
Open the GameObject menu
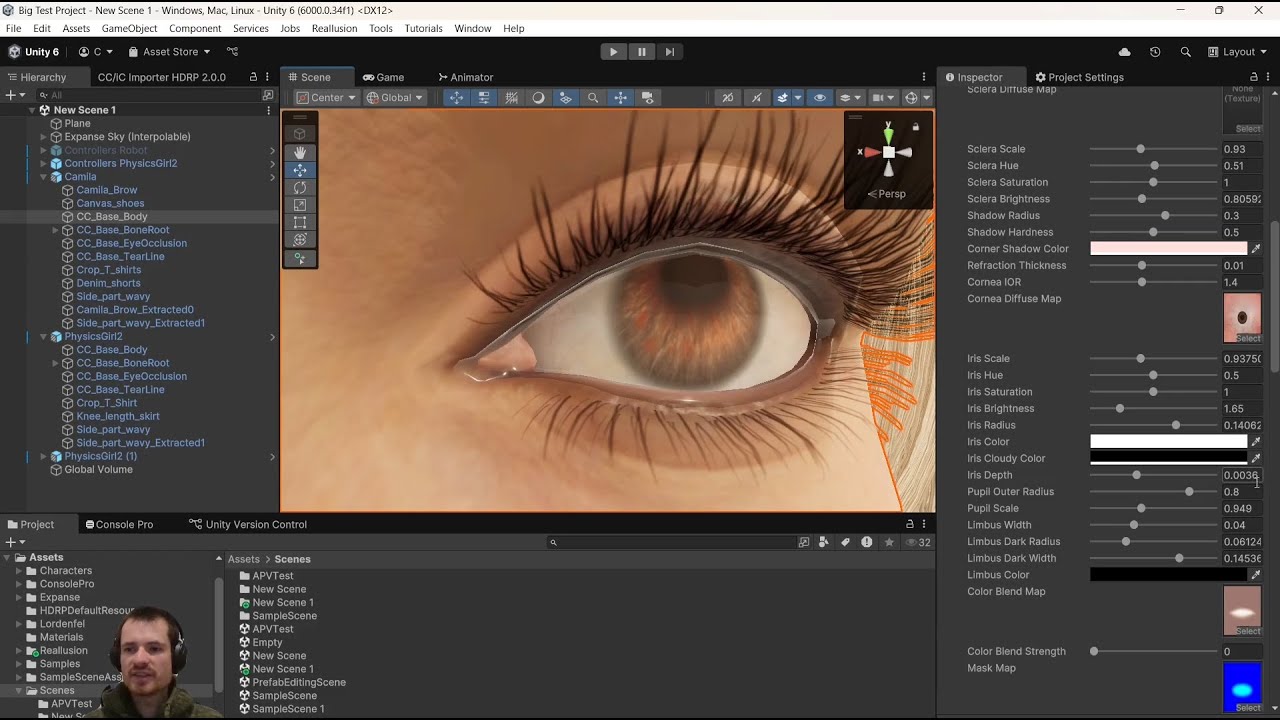[x=129, y=28]
